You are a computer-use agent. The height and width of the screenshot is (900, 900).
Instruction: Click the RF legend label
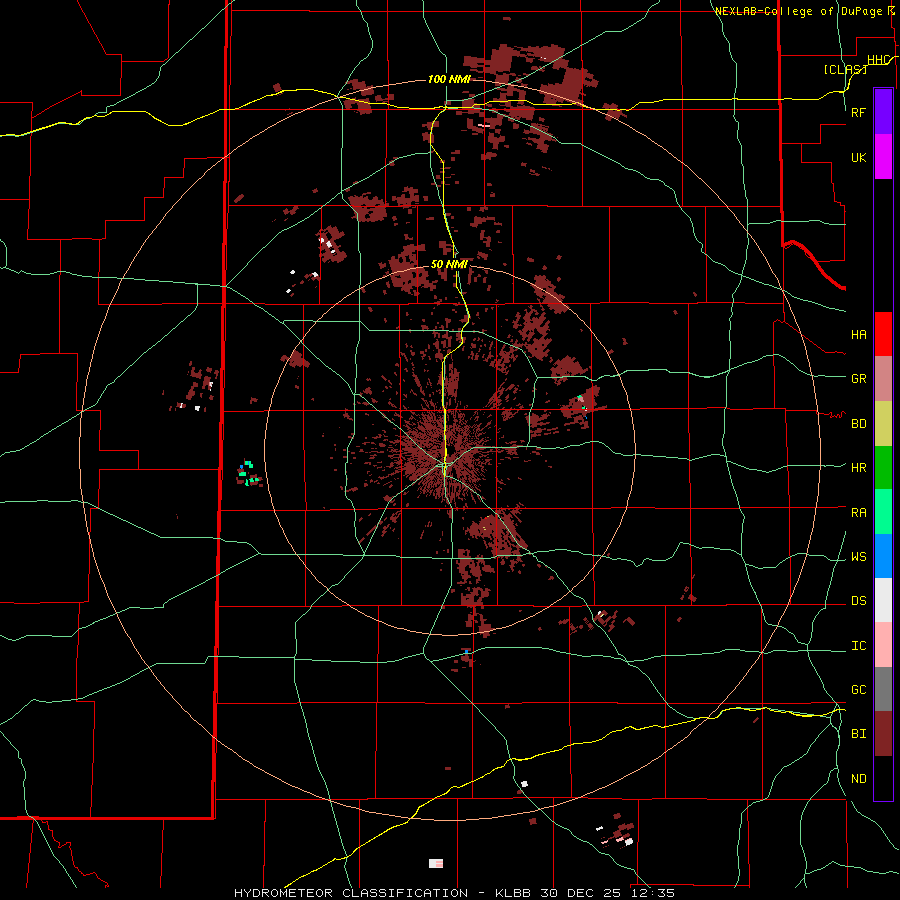click(x=859, y=112)
